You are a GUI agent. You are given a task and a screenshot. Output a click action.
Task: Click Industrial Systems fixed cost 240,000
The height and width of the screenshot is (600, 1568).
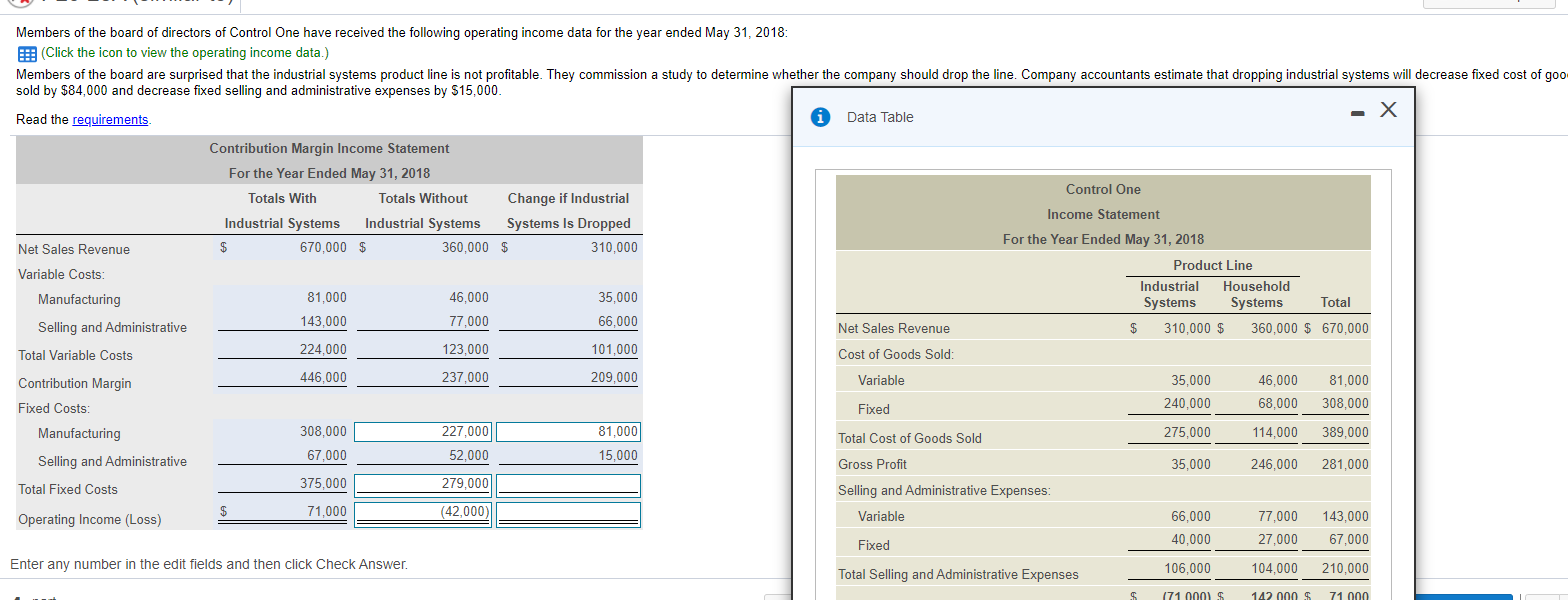pyautogui.click(x=1186, y=402)
